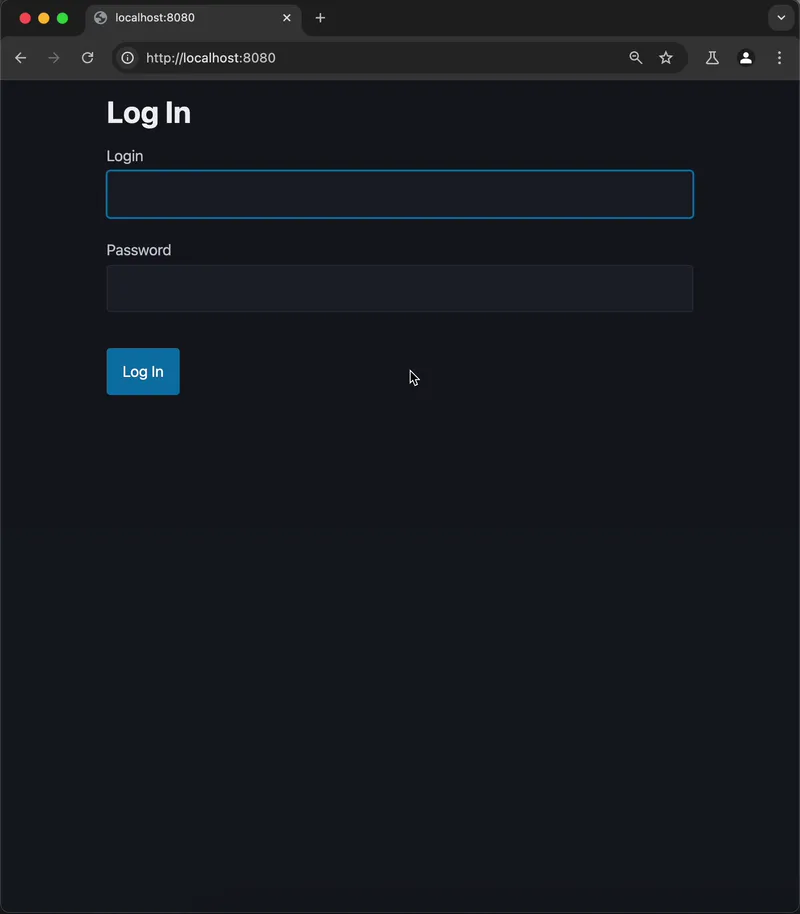Click the favicon on the localhost:8080 tab
800x914 pixels.
click(97, 17)
